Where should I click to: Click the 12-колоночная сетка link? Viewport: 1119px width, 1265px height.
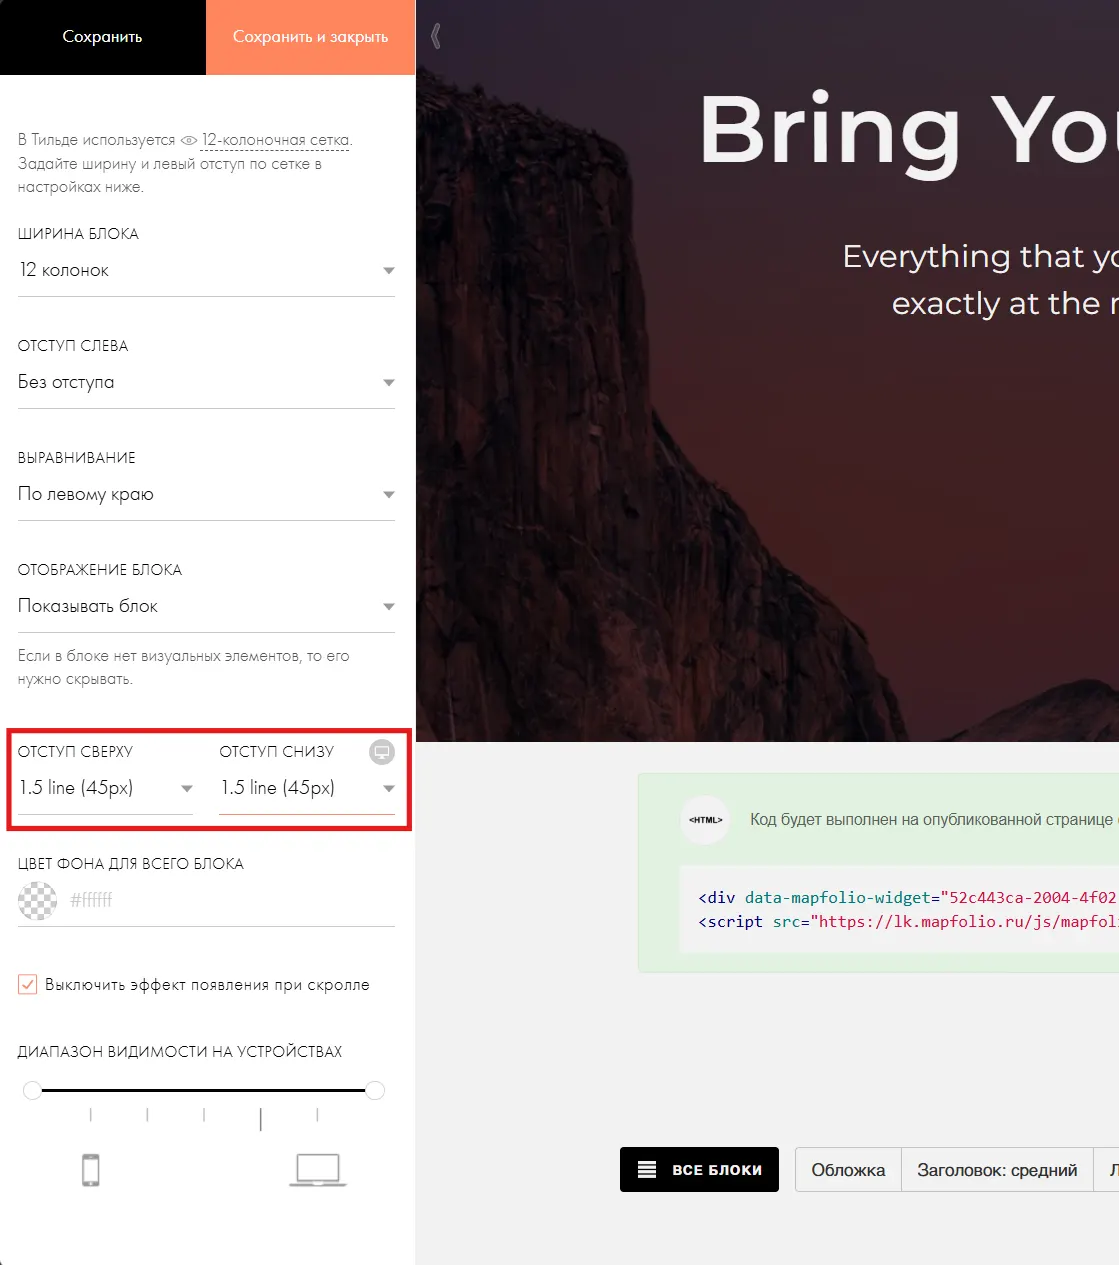pos(275,140)
